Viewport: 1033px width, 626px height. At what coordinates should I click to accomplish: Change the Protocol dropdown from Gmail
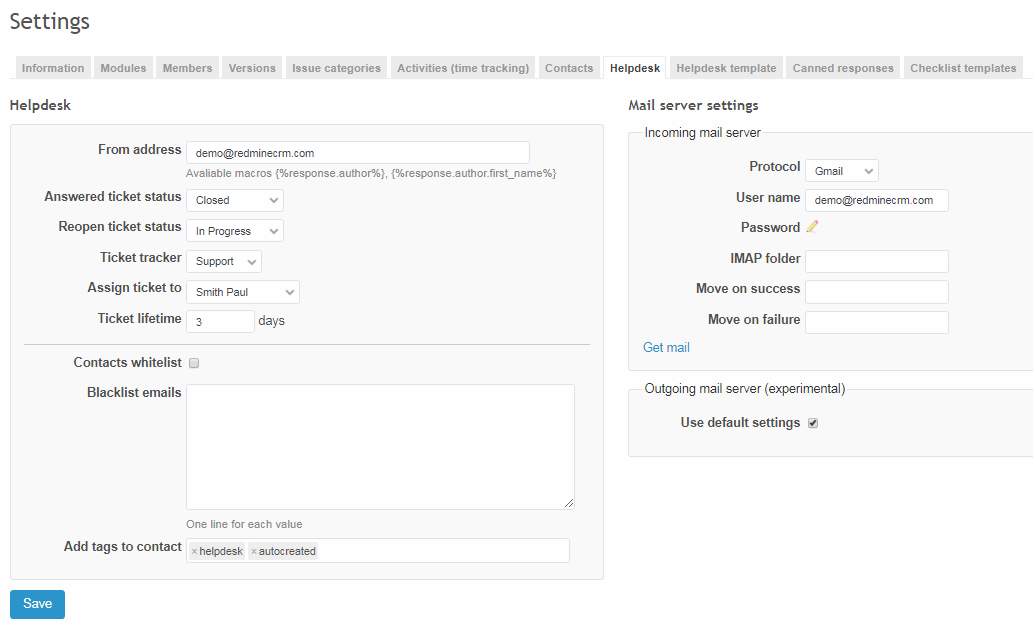click(841, 170)
